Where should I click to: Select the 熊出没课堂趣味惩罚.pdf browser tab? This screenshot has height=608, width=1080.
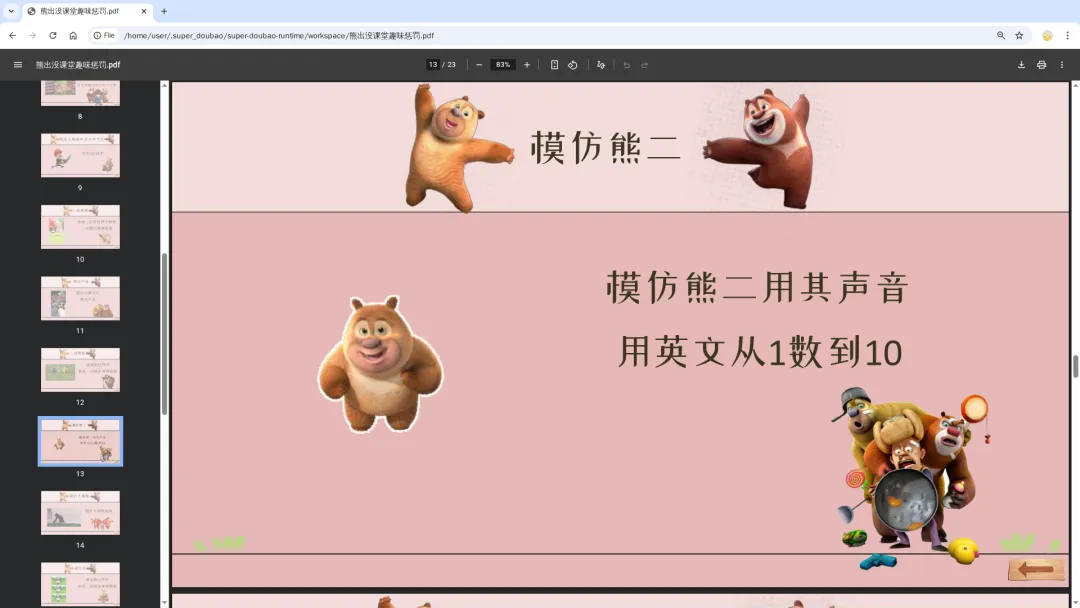point(87,11)
